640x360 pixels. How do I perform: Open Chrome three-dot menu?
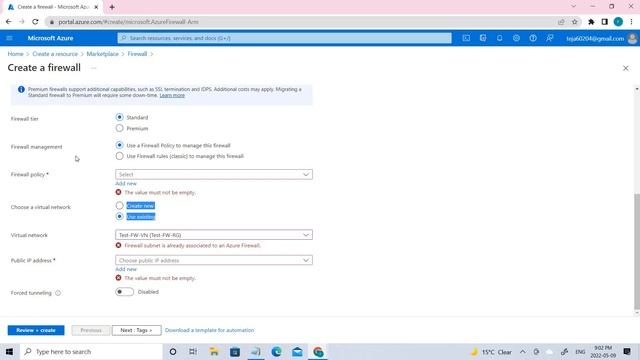[631, 22]
